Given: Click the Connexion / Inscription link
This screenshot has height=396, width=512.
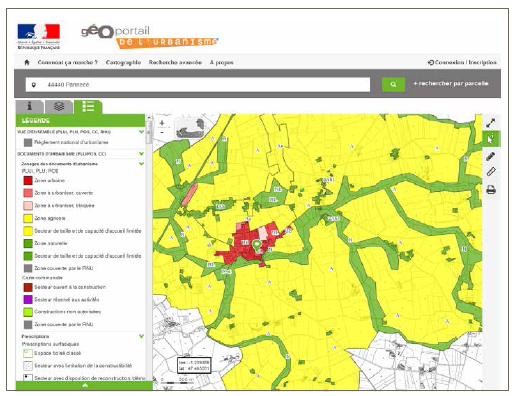Looking at the screenshot, I should point(462,62).
